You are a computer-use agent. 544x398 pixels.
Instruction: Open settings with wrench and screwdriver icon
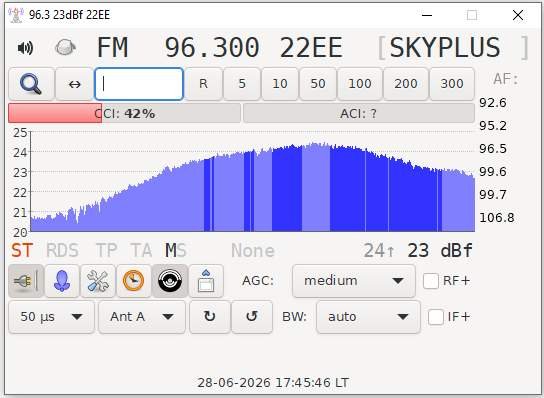coord(98,281)
